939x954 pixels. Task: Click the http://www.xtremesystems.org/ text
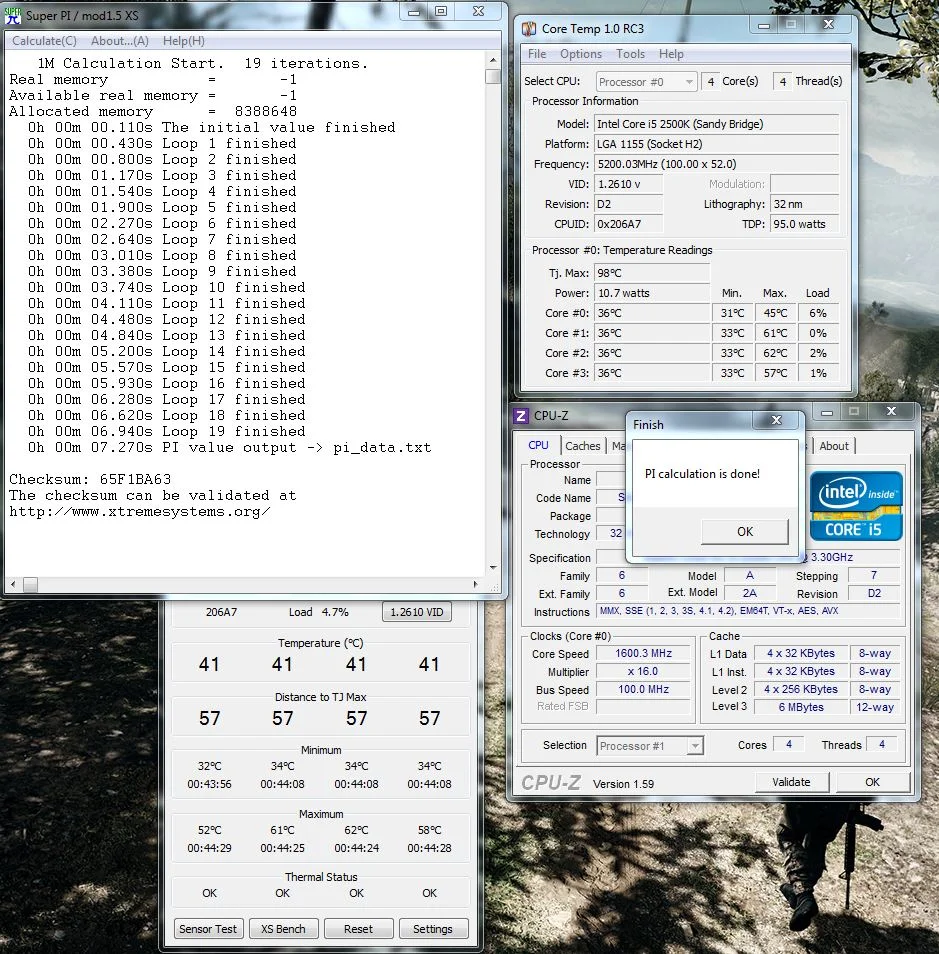(x=139, y=512)
